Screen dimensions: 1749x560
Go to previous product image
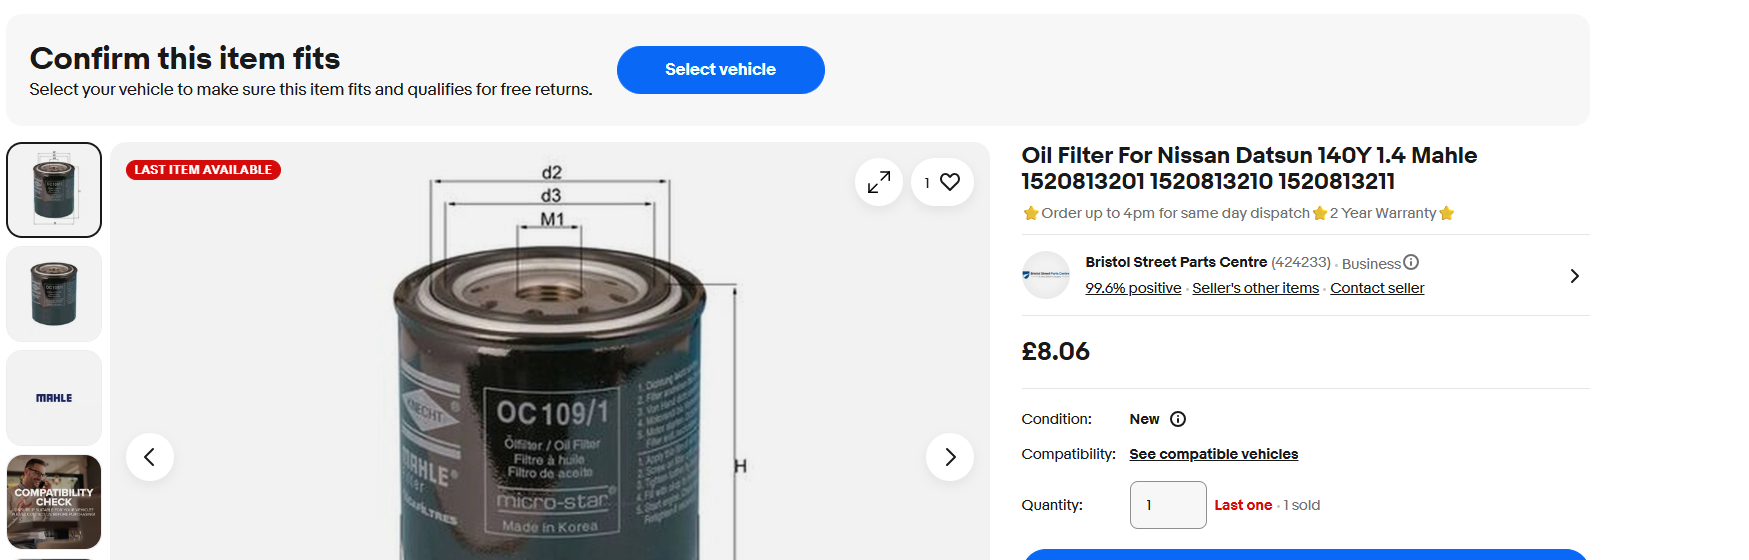[150, 457]
